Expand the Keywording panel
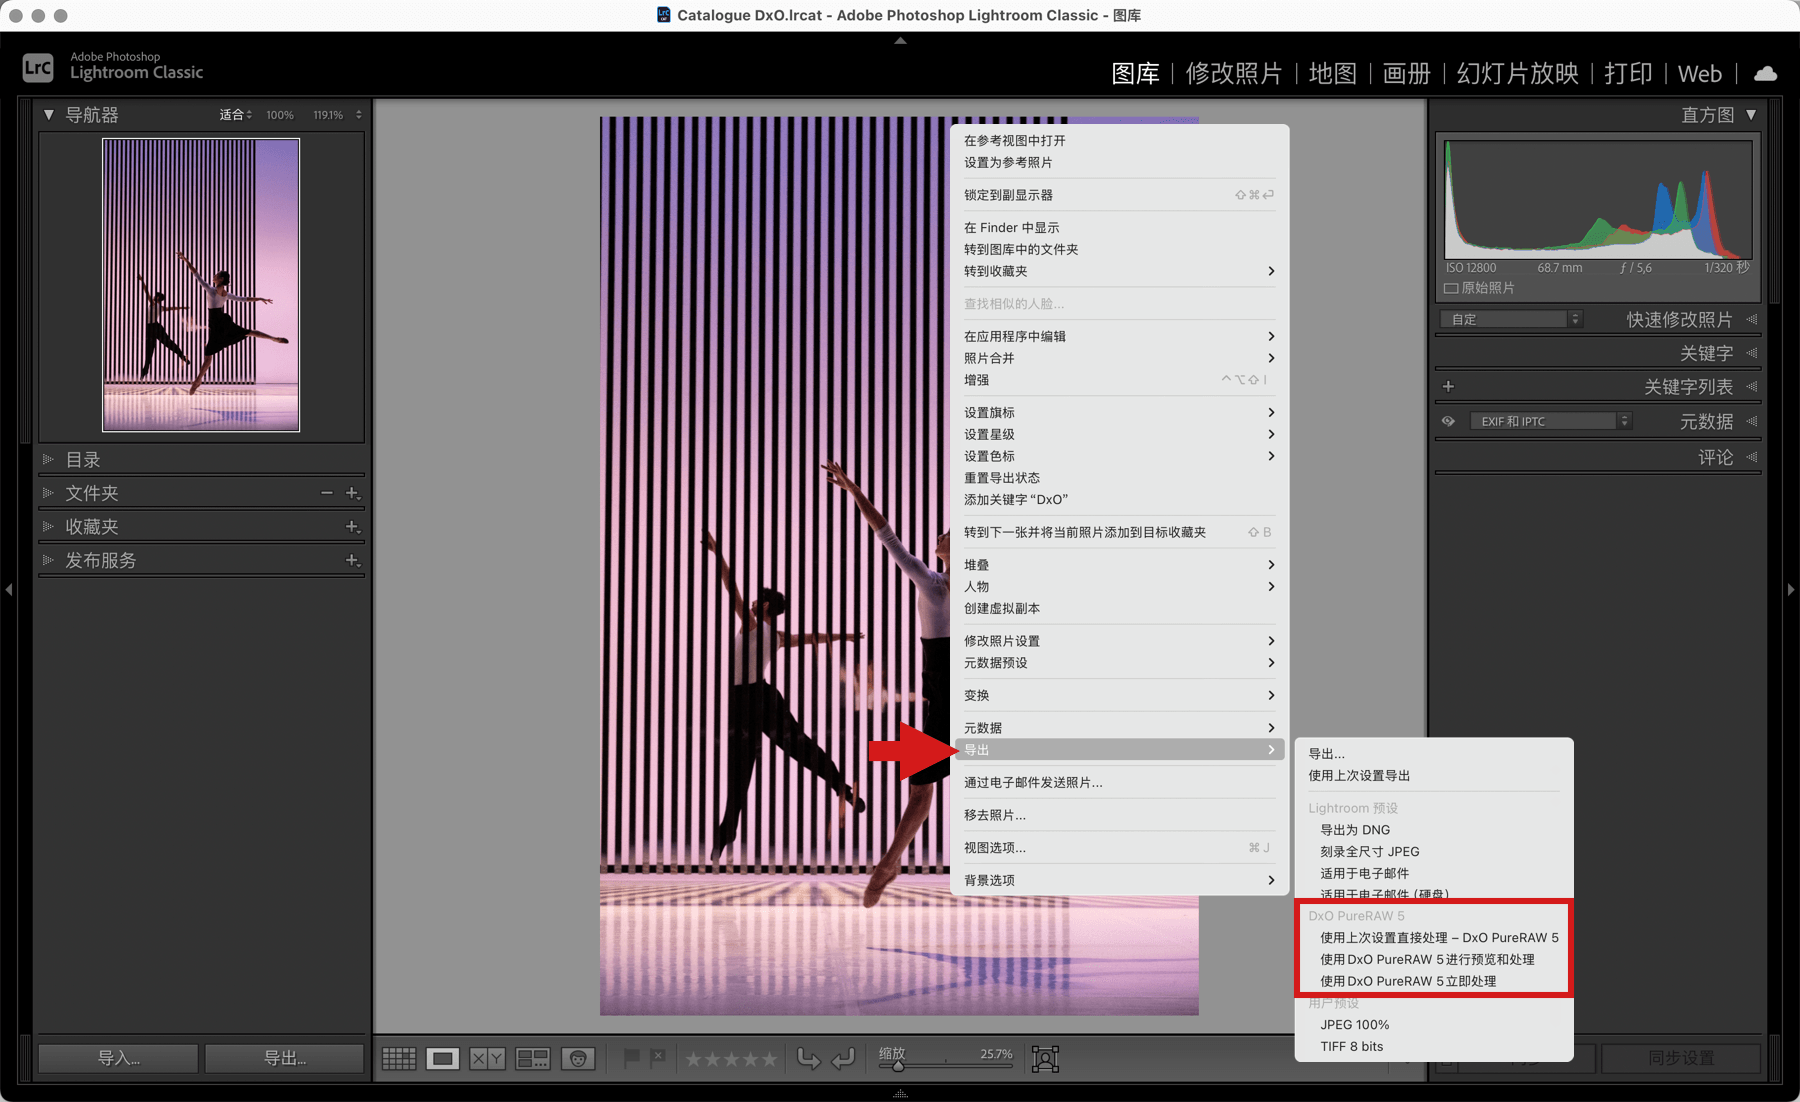The width and height of the screenshot is (1800, 1102). point(1752,353)
